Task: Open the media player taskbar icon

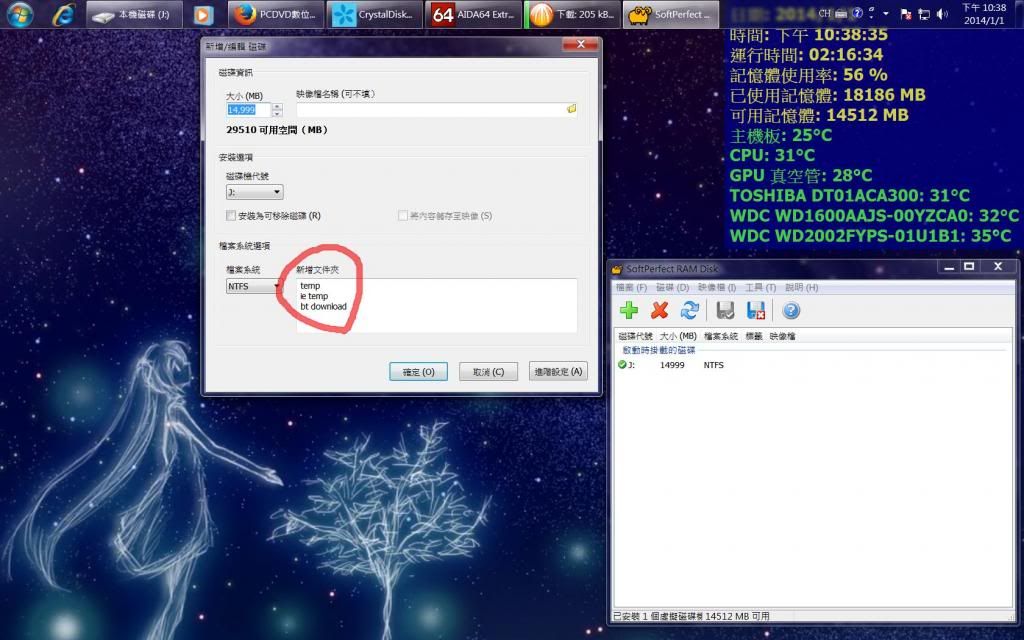Action: pyautogui.click(x=203, y=14)
